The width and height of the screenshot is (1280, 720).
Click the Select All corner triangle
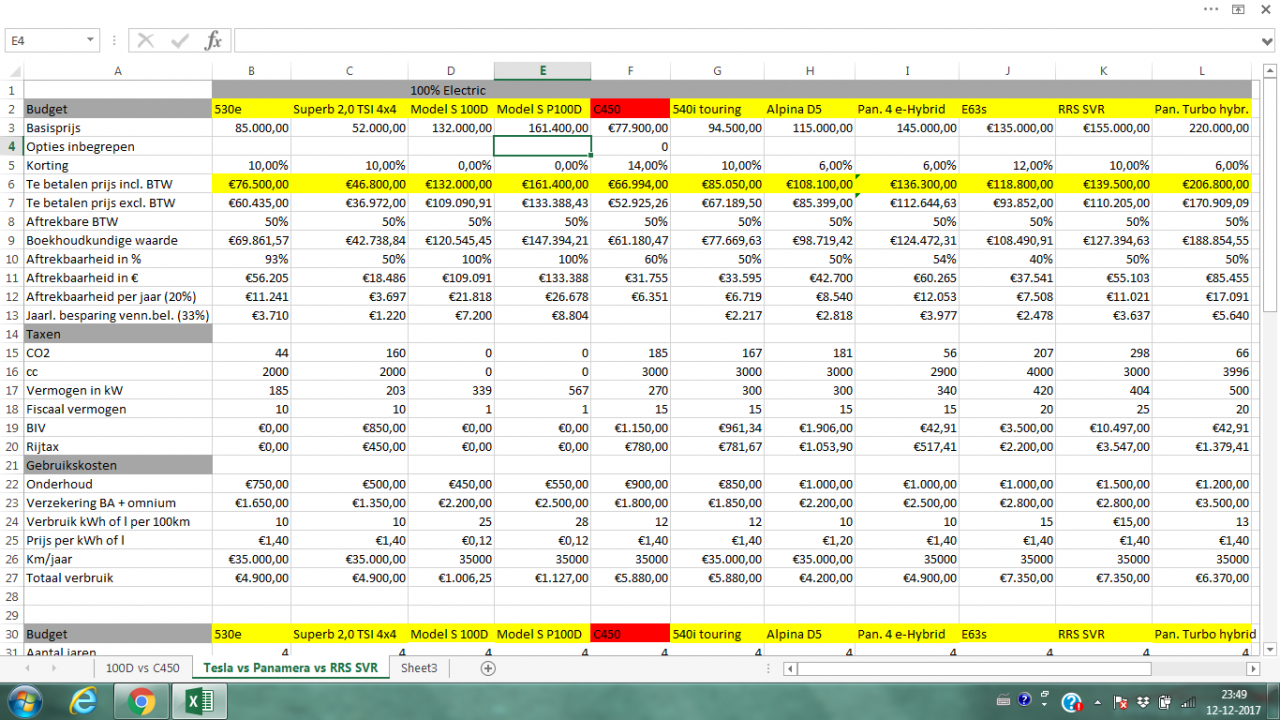tap(12, 71)
